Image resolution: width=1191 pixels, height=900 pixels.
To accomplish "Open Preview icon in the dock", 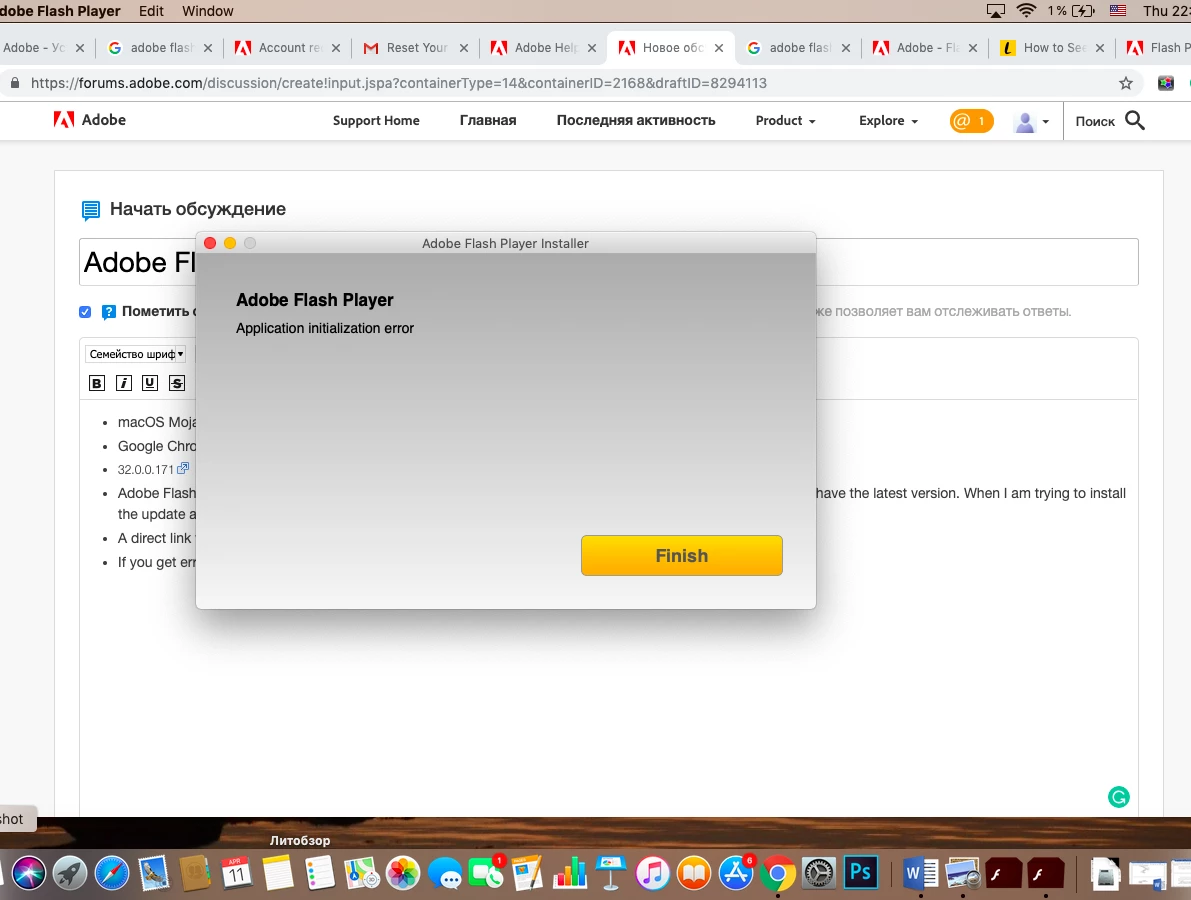I will pos(962,873).
